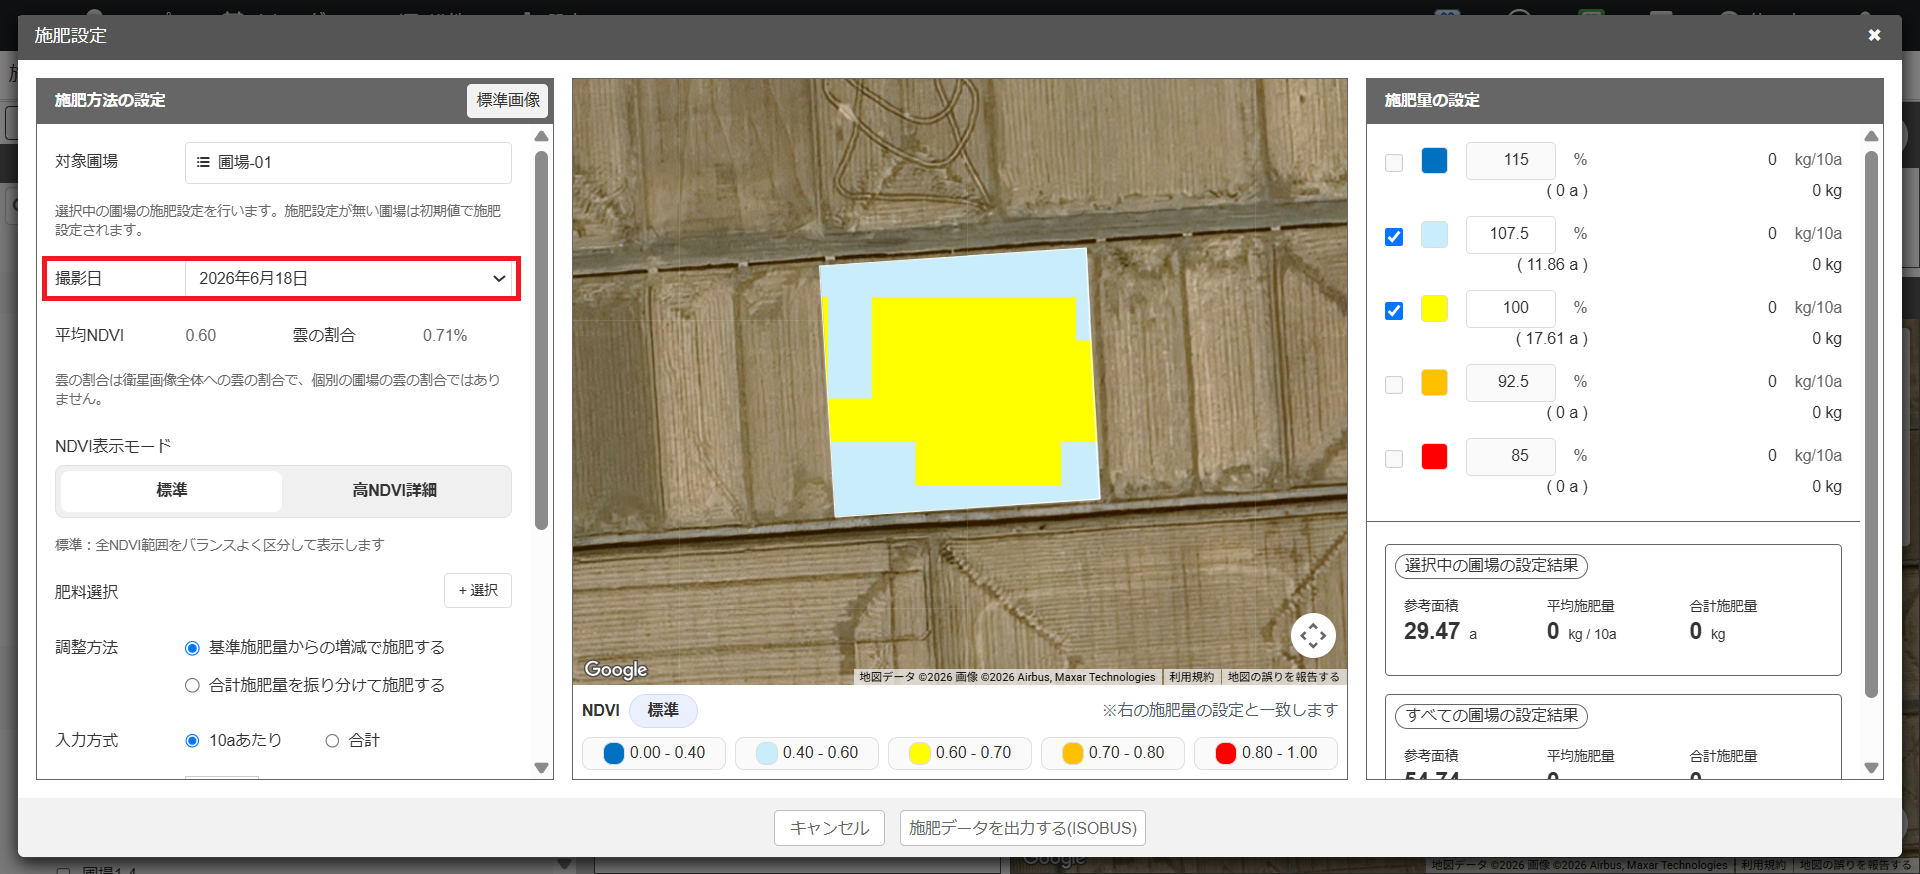
Task: Enable the 85% red zone checkbox
Action: coord(1394,459)
